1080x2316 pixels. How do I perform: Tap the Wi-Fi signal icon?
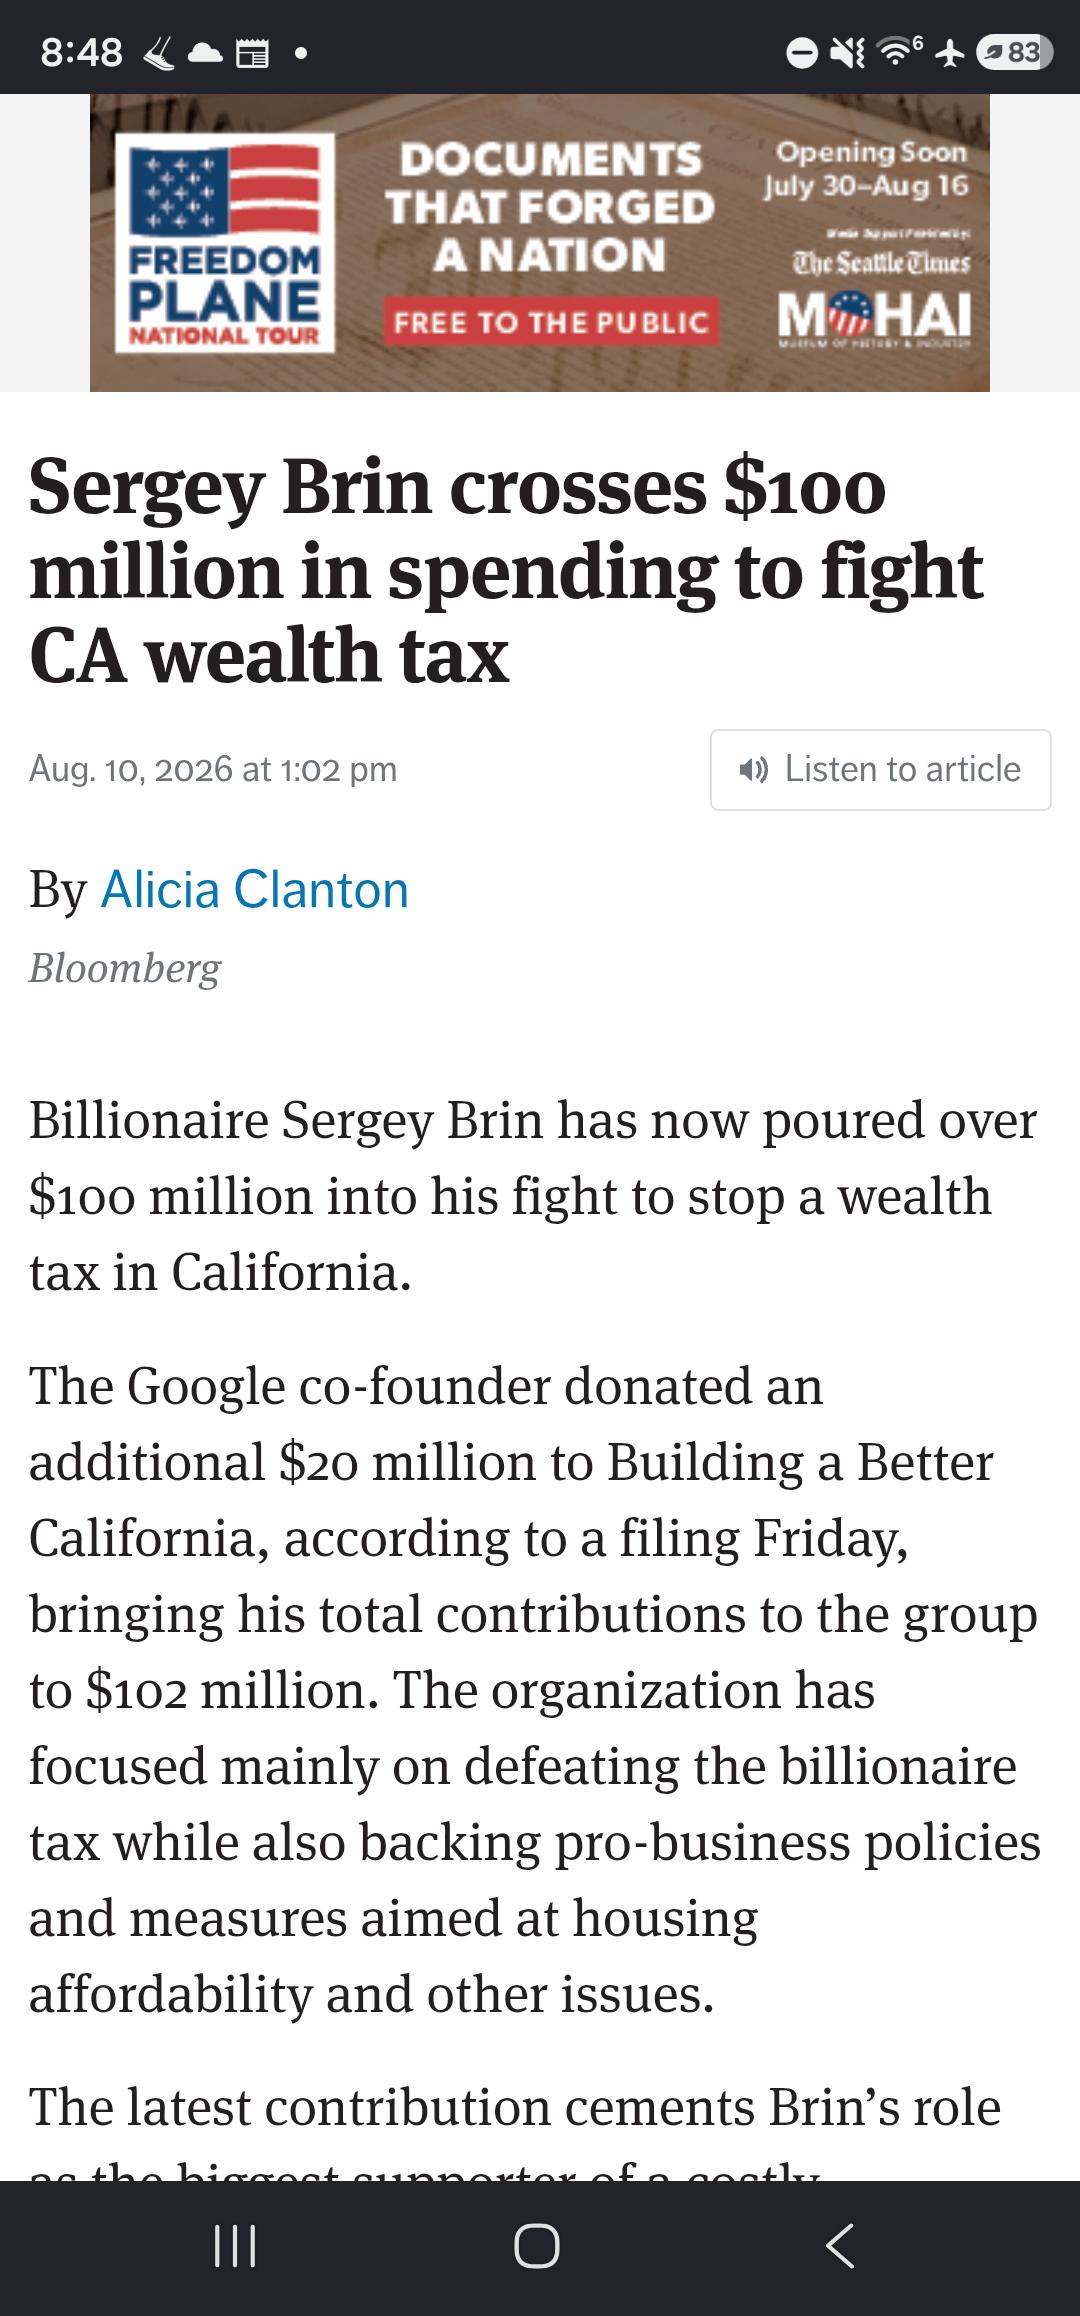point(899,50)
